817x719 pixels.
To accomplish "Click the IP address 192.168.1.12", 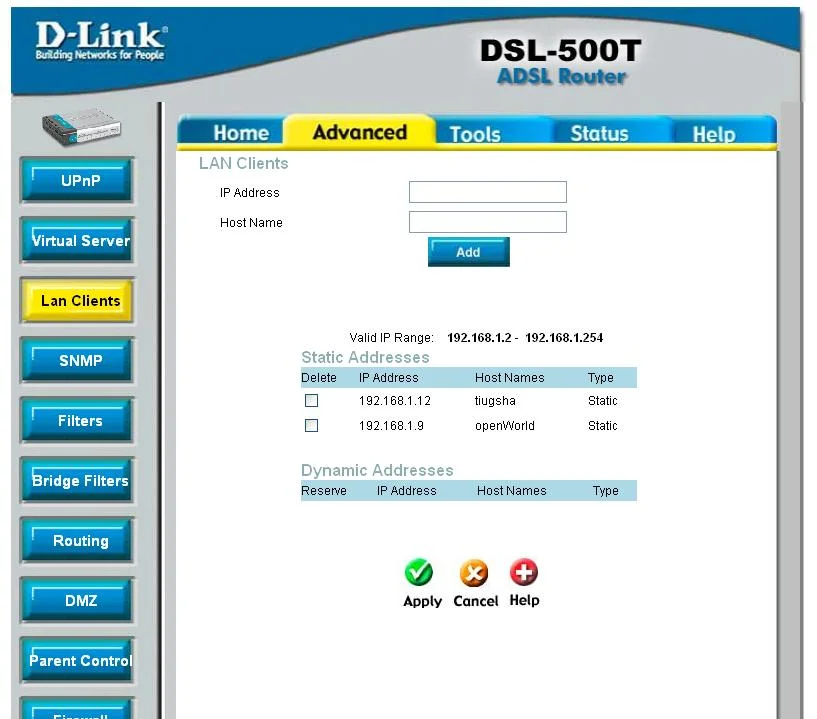I will pos(394,401).
